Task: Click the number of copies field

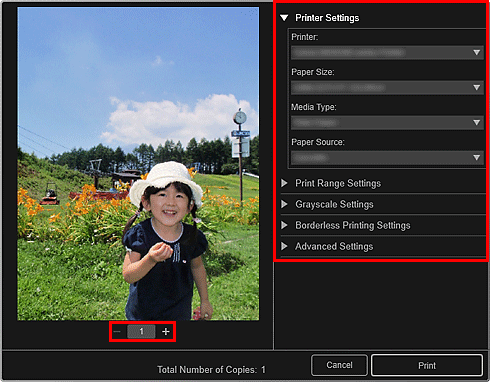Action: [x=141, y=331]
